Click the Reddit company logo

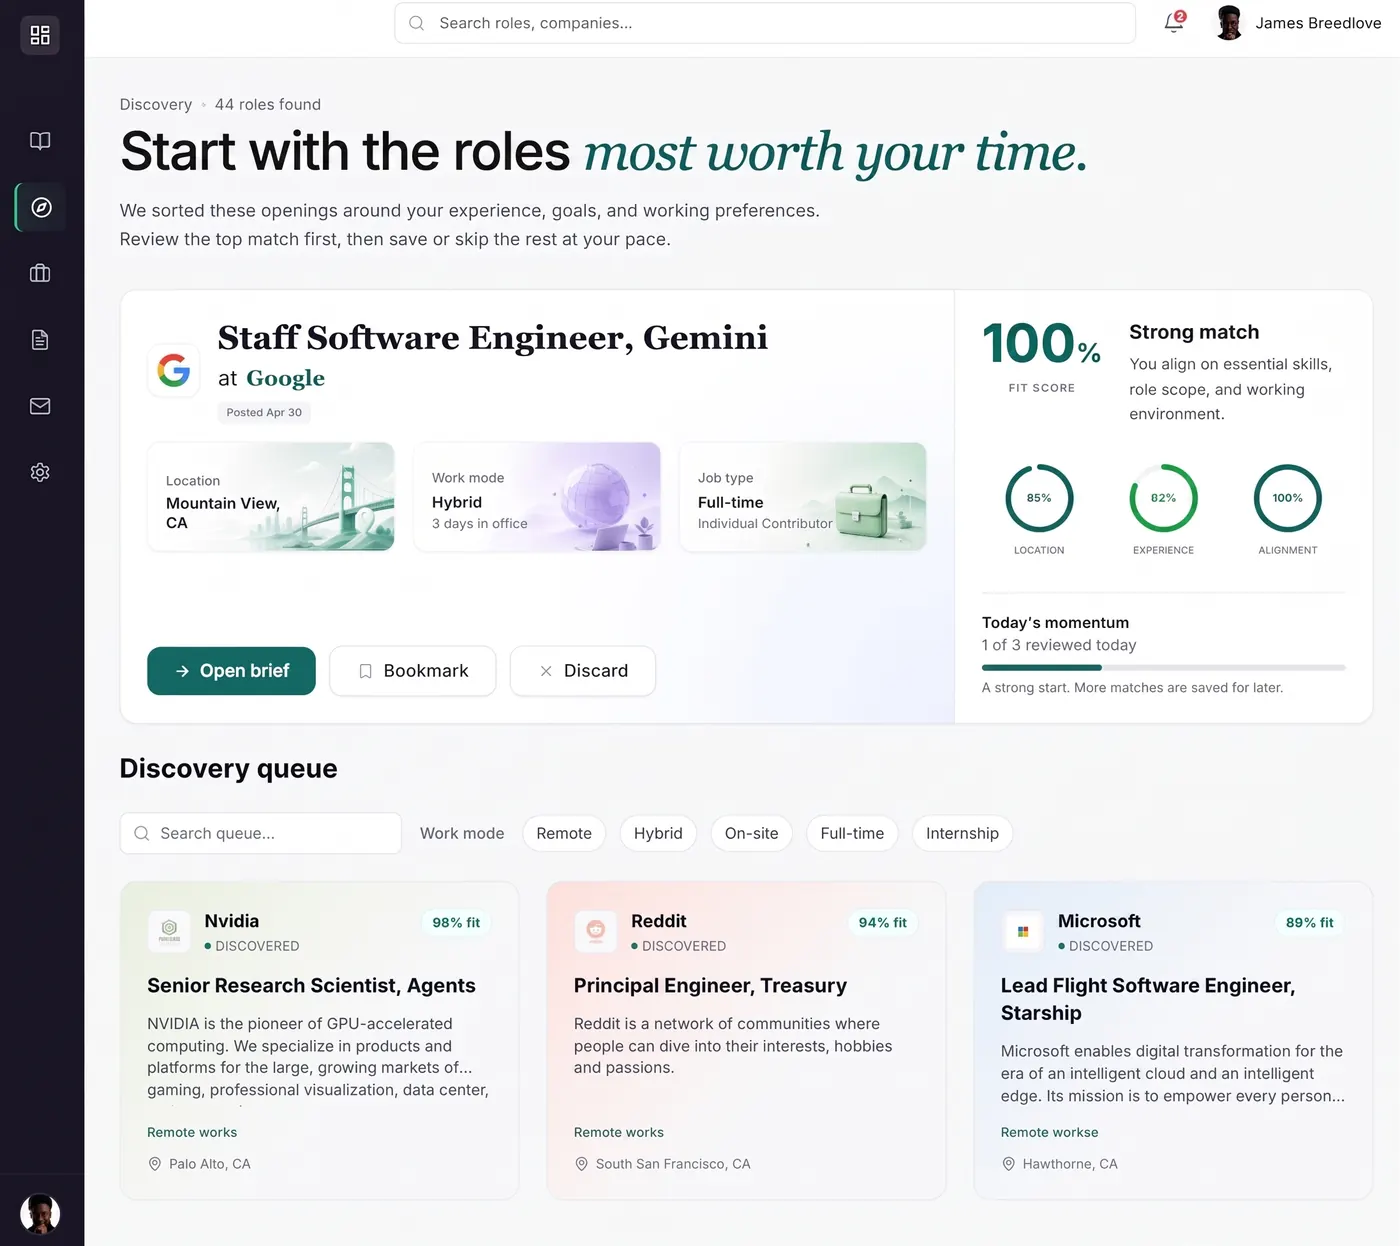pos(596,931)
